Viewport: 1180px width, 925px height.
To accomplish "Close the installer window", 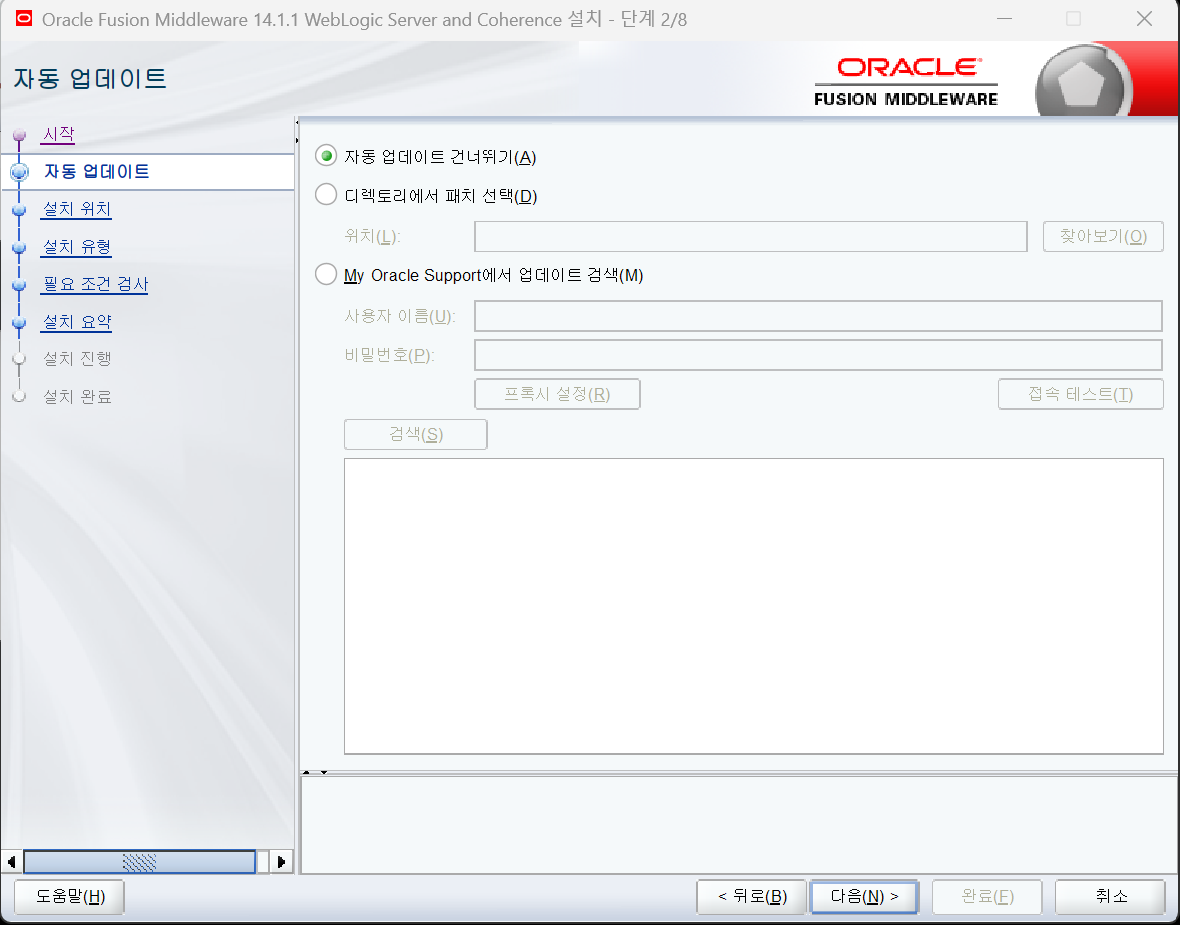I will (1145, 19).
